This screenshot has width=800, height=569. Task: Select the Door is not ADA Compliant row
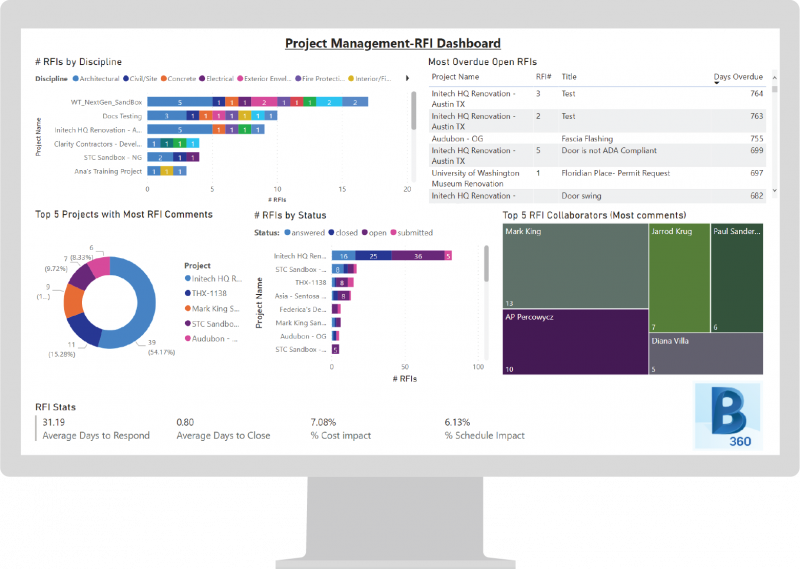click(597, 155)
